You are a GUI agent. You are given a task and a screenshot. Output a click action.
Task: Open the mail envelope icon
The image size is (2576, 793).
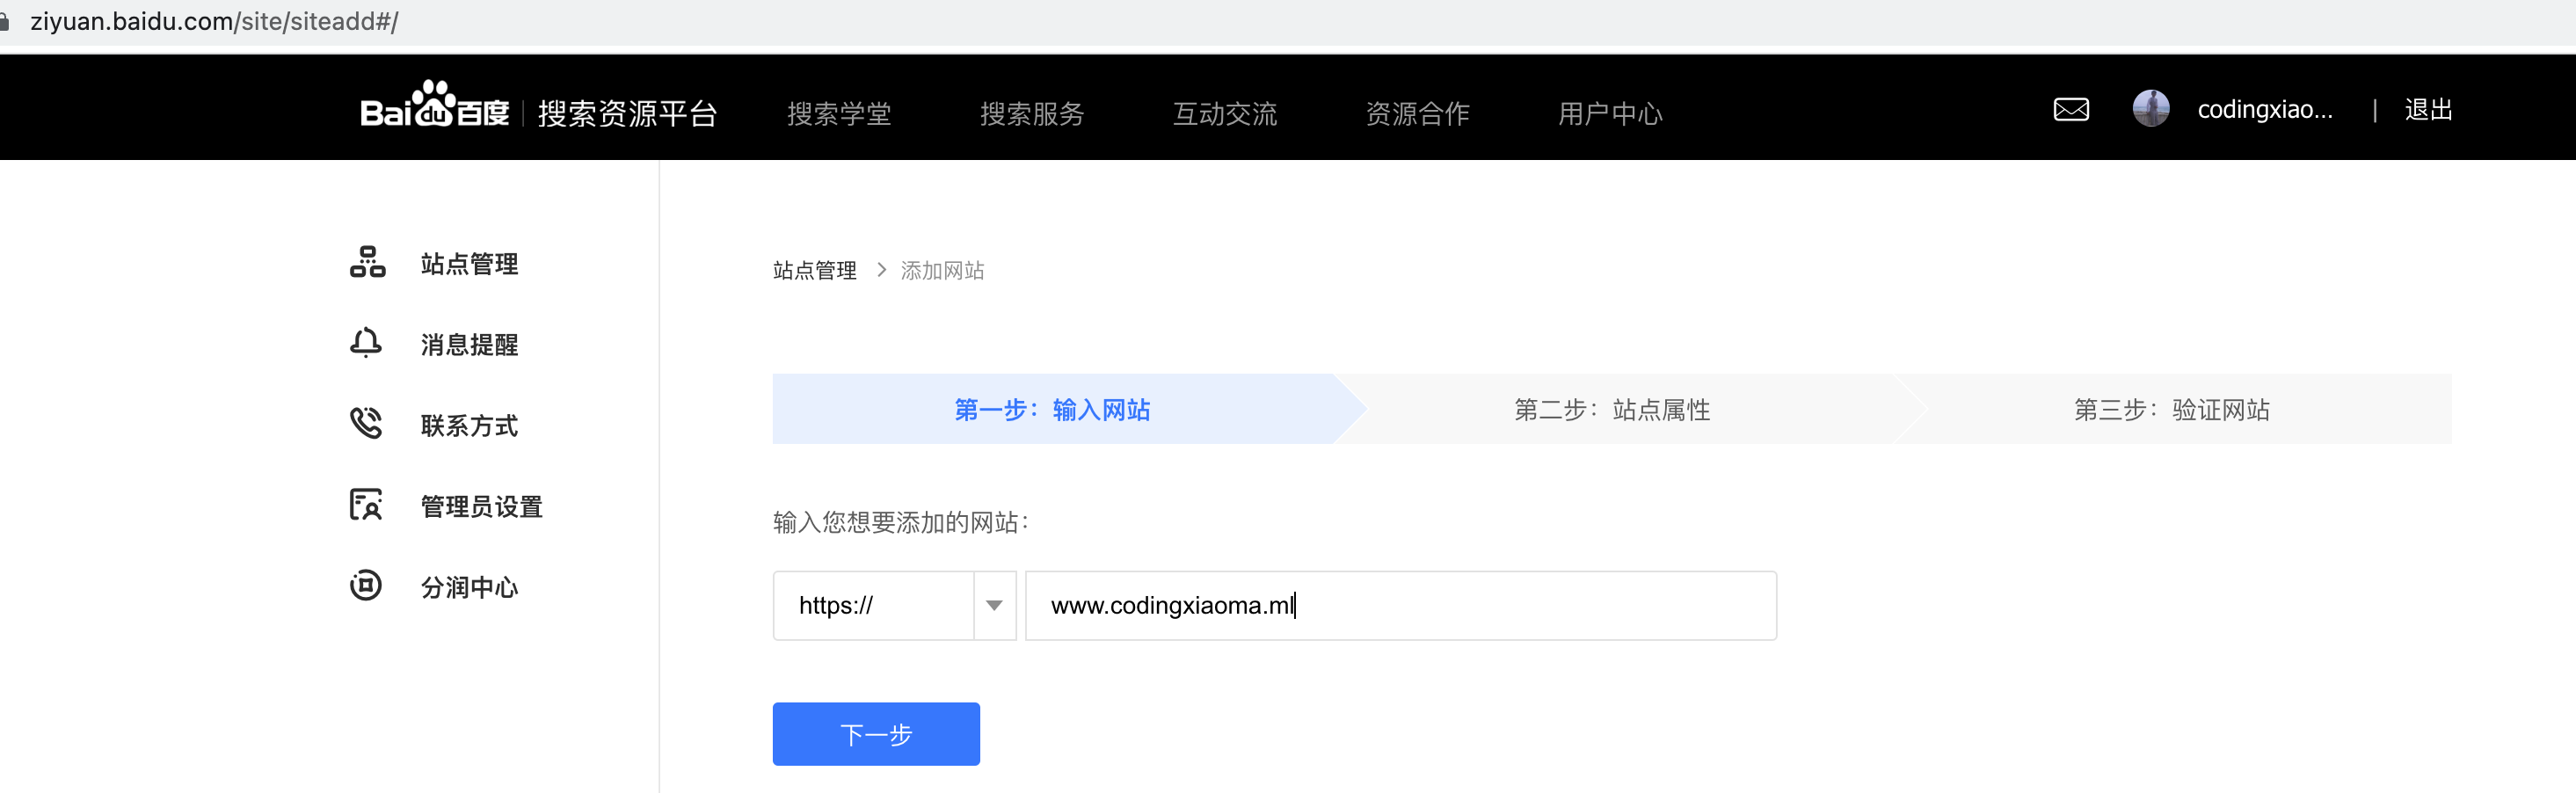click(2071, 109)
